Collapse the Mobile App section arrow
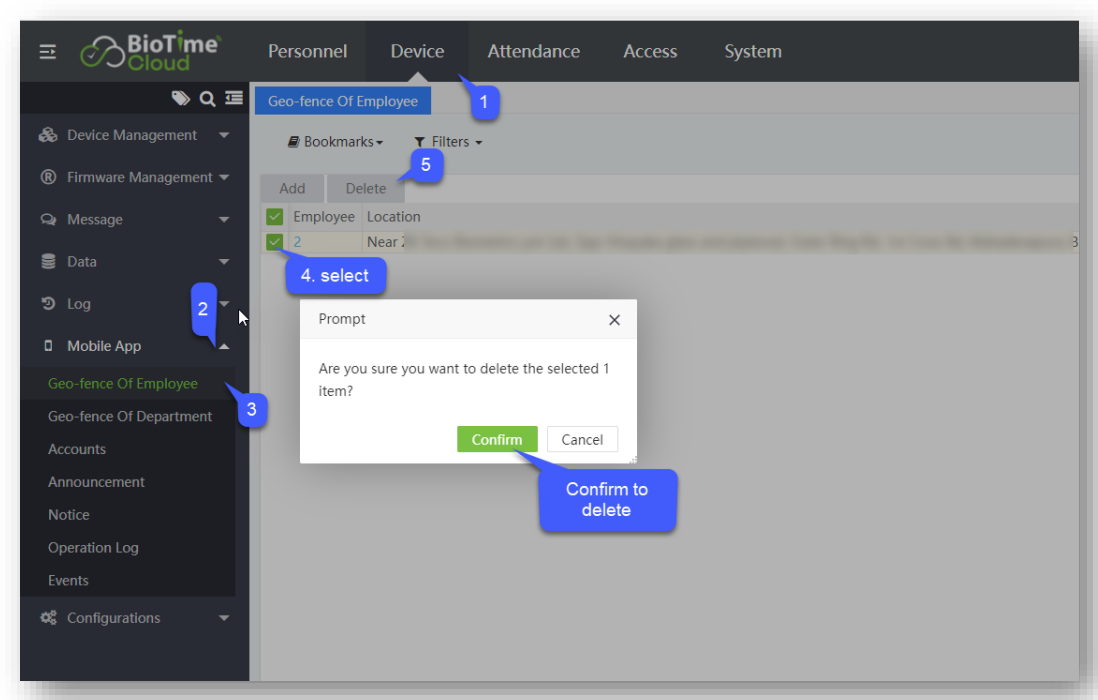1098x700 pixels. tap(224, 346)
